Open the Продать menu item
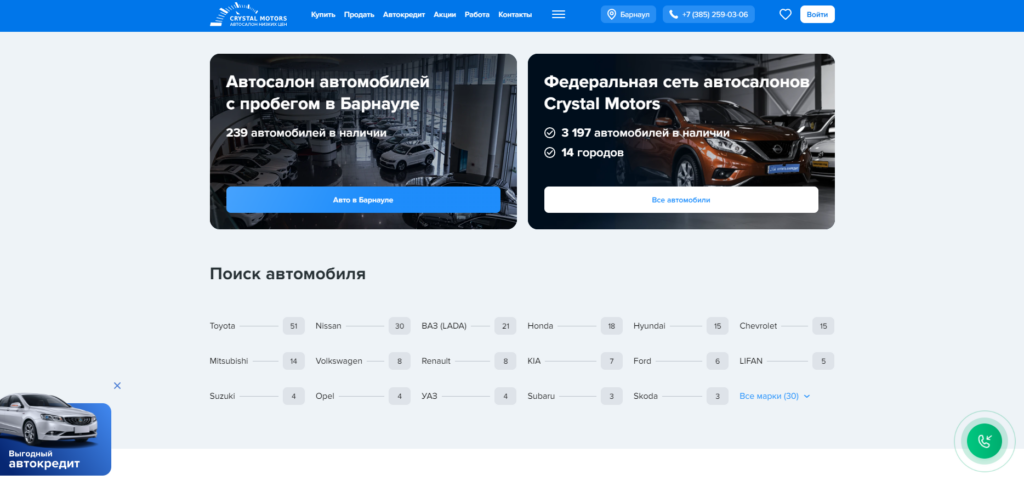 point(359,14)
